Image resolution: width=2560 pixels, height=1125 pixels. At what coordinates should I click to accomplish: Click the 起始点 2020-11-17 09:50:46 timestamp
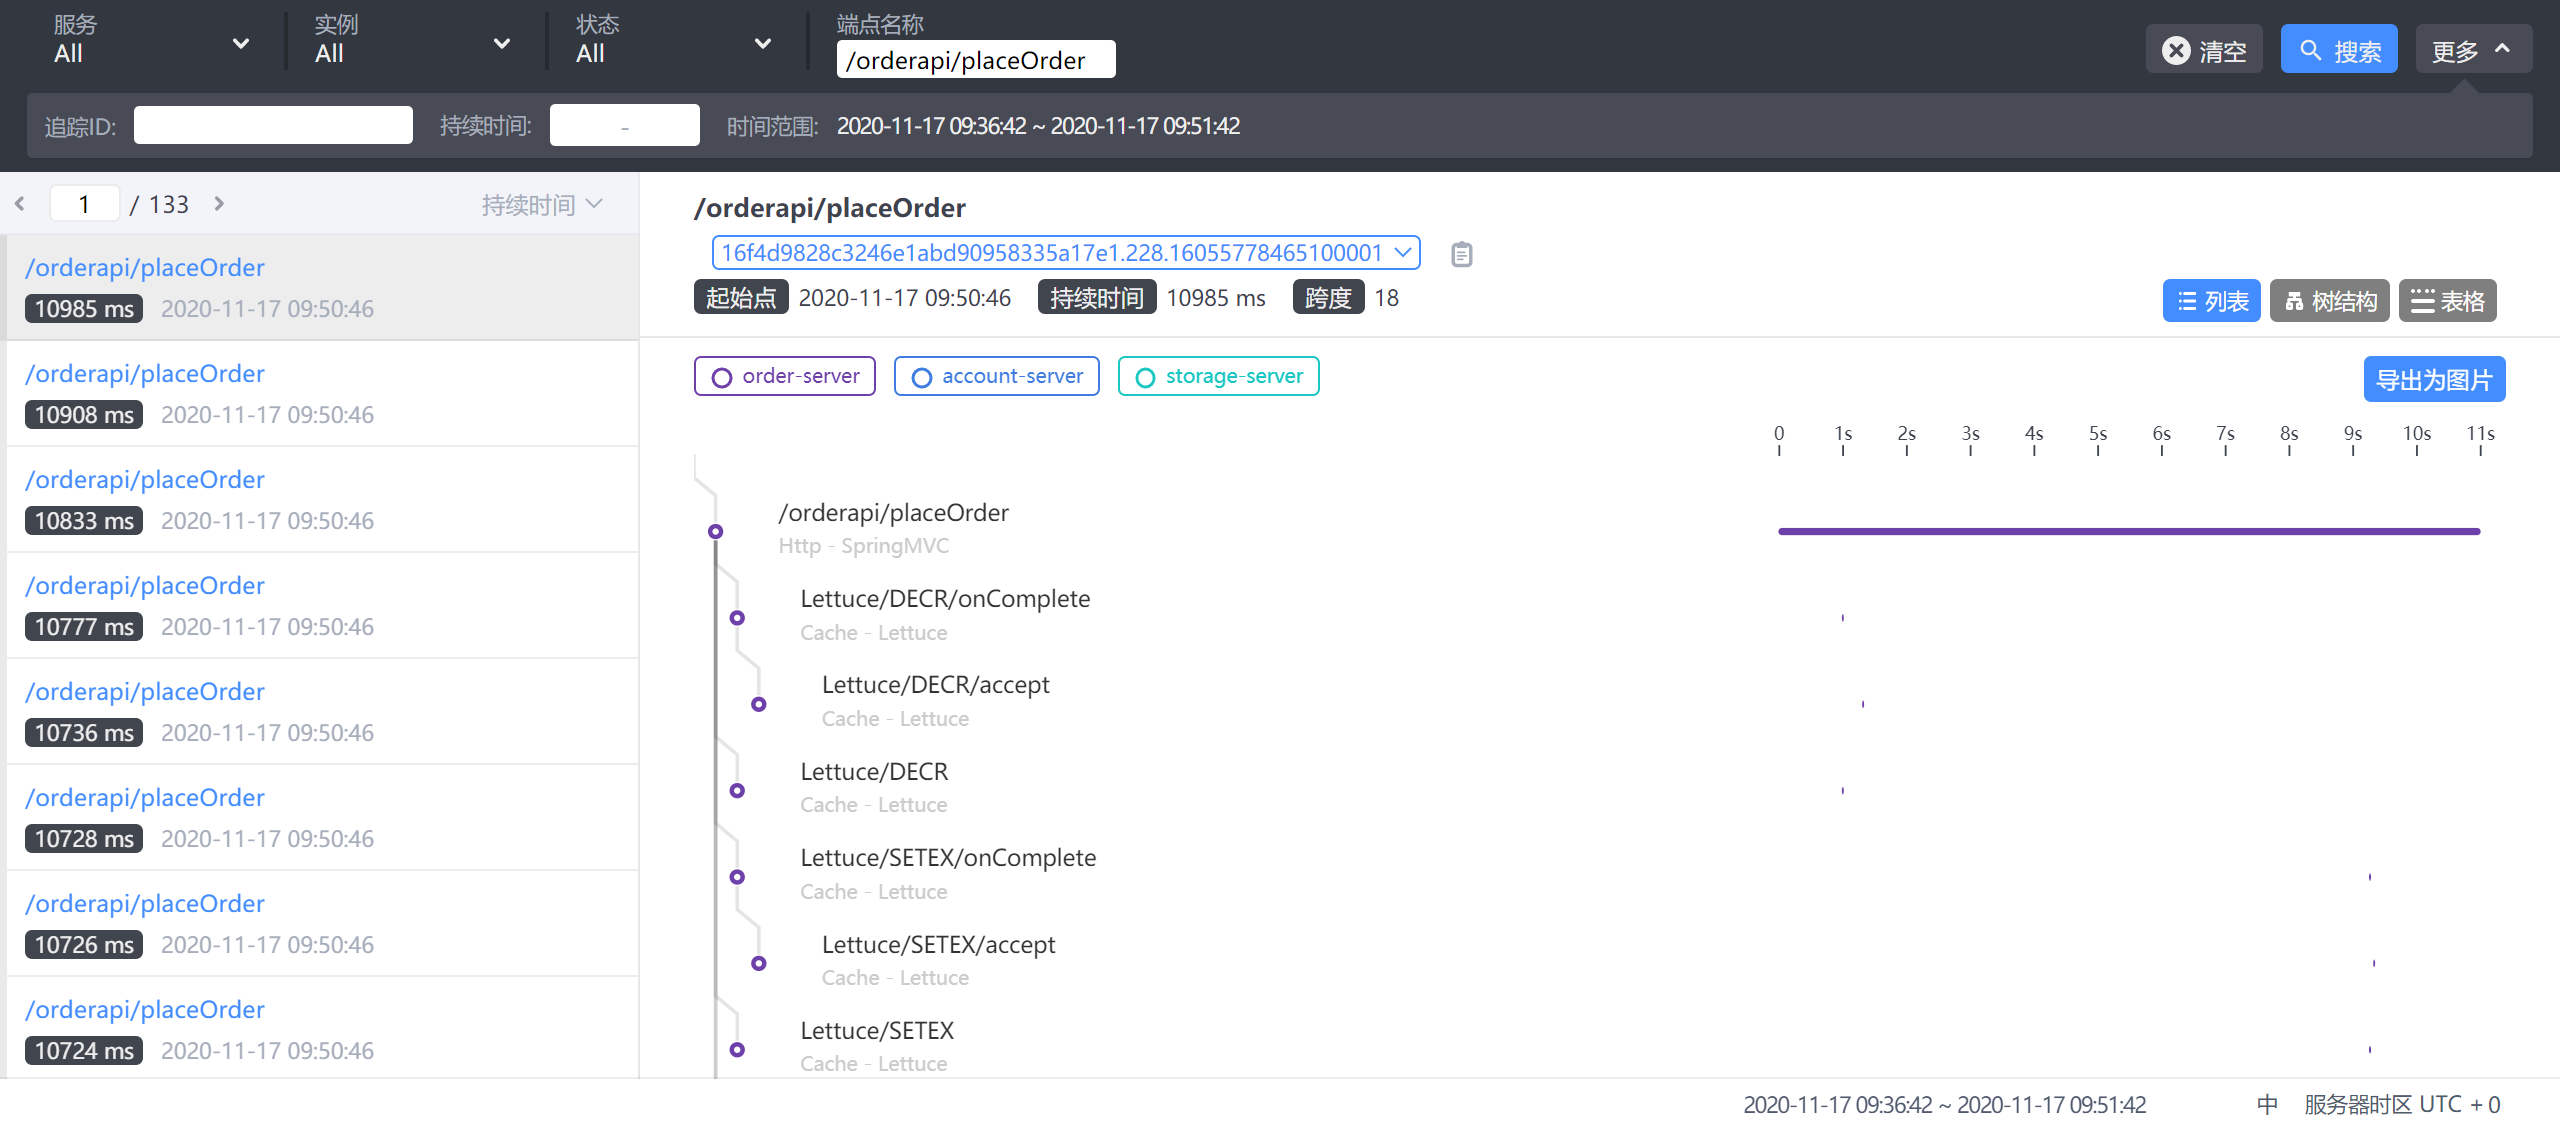coord(853,297)
